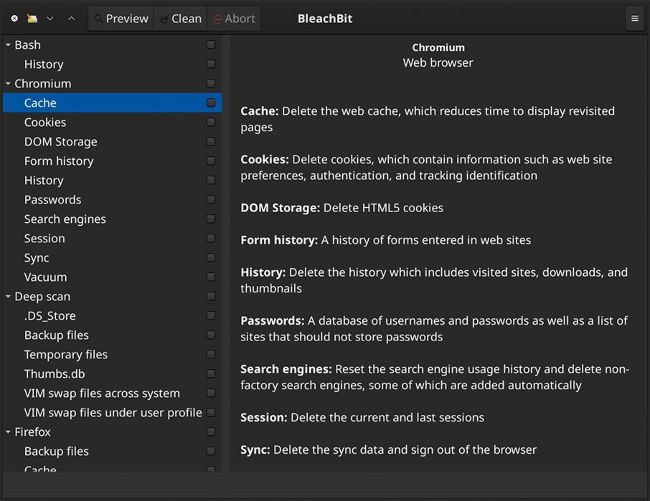Screen dimensions: 650x501
Task: Toggle the Firefox group checkbox
Action: [211, 432]
